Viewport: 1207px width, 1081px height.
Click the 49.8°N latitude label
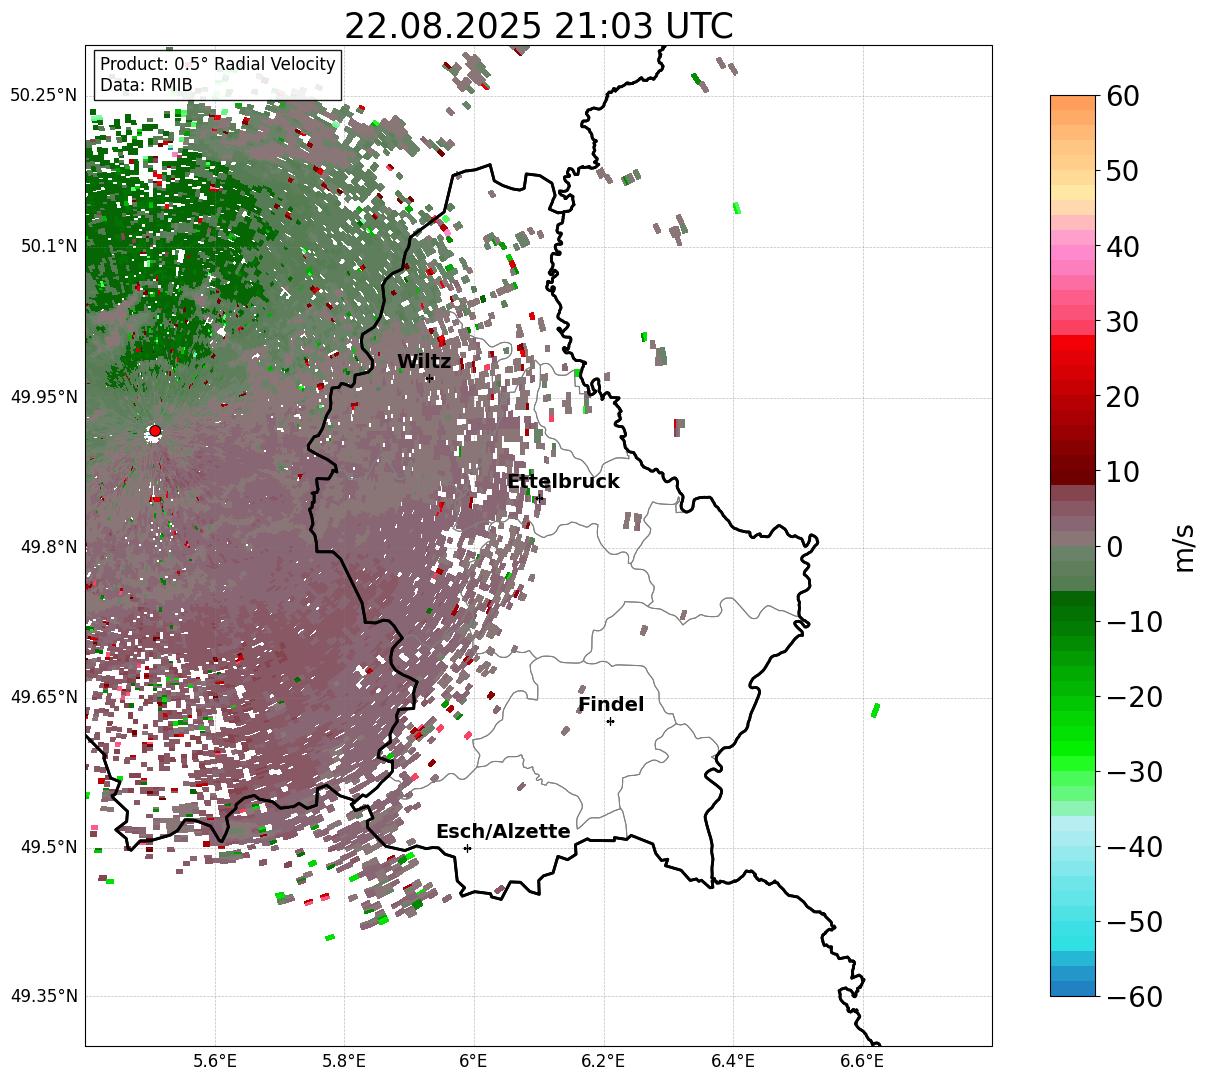coord(48,547)
